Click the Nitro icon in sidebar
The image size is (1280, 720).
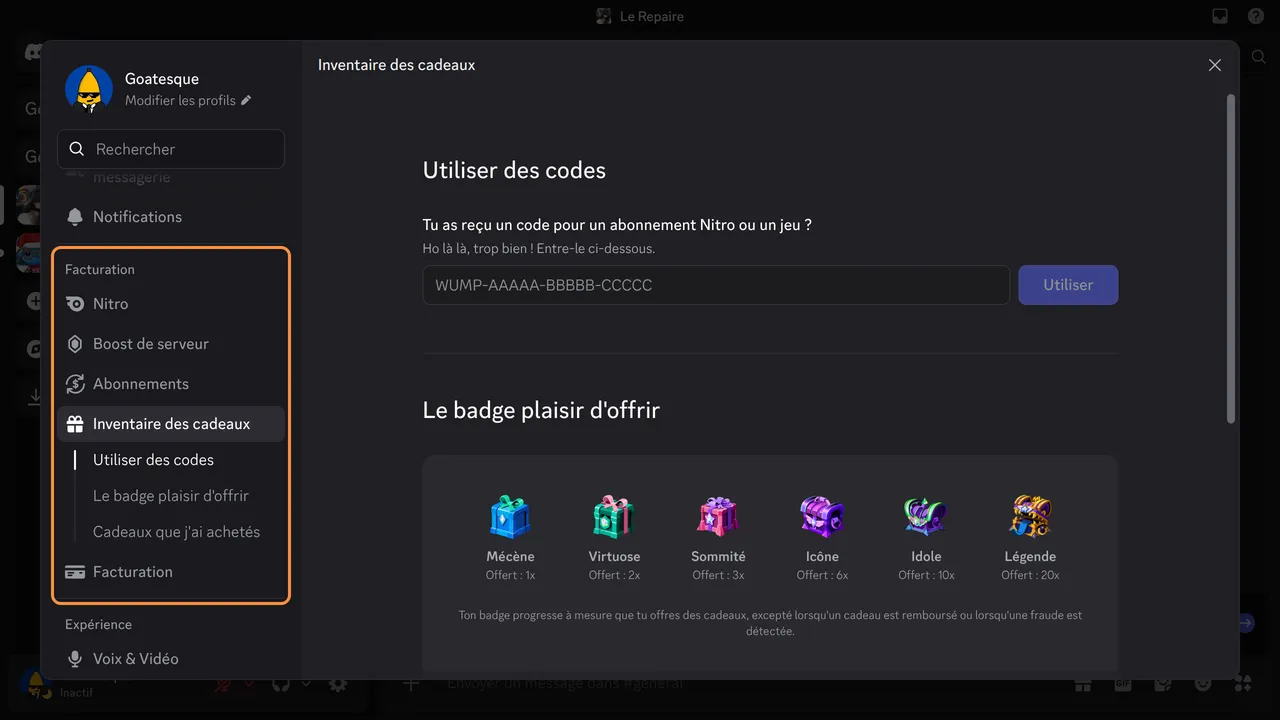tap(75, 304)
